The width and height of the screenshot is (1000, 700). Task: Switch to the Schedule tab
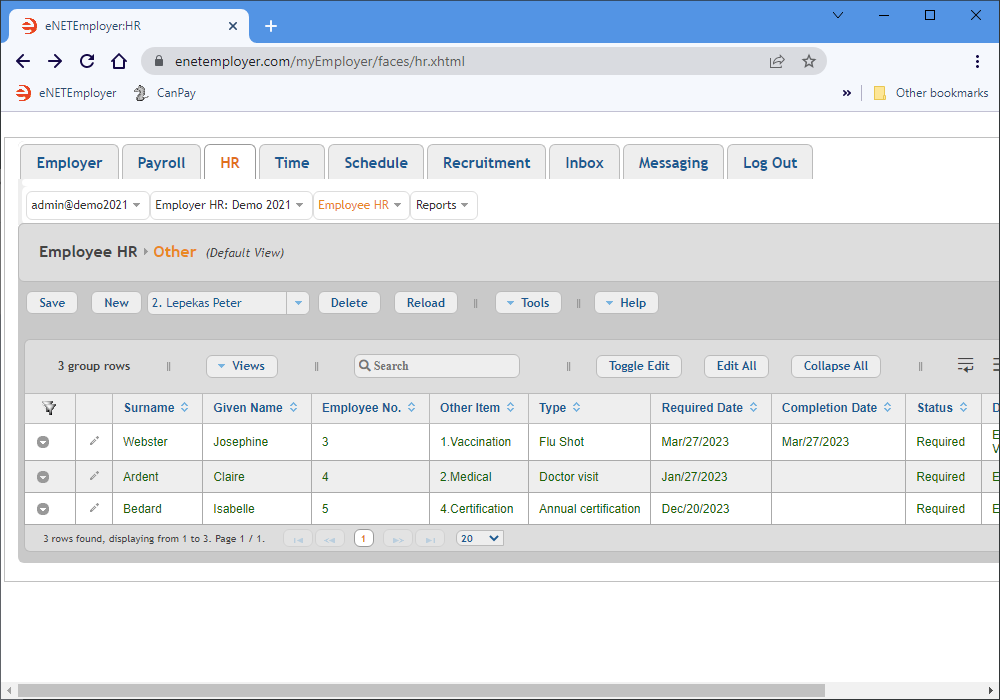376,163
